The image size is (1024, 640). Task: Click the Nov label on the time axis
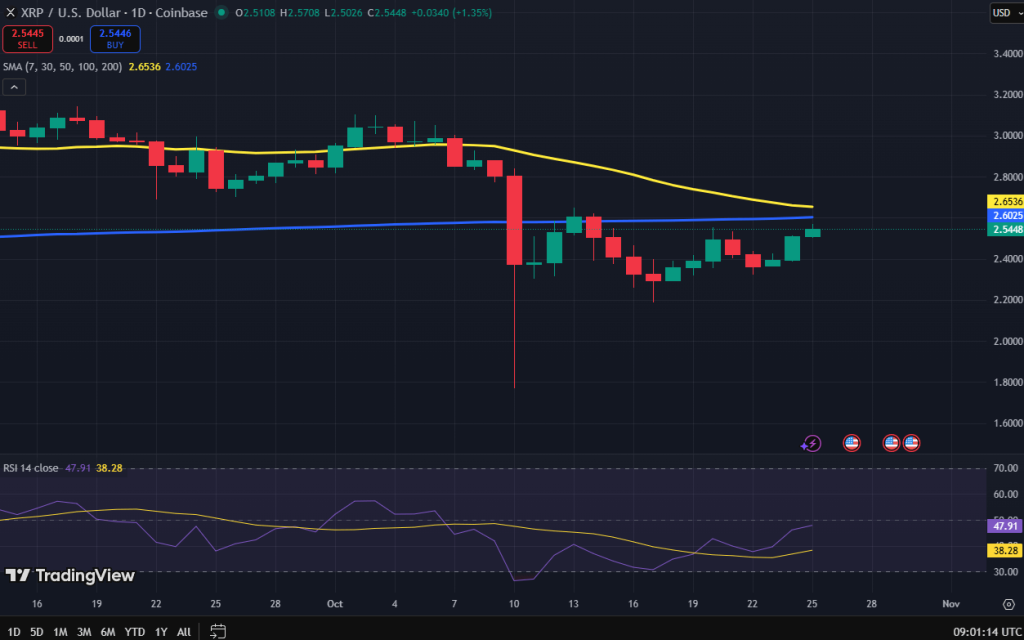point(951,603)
